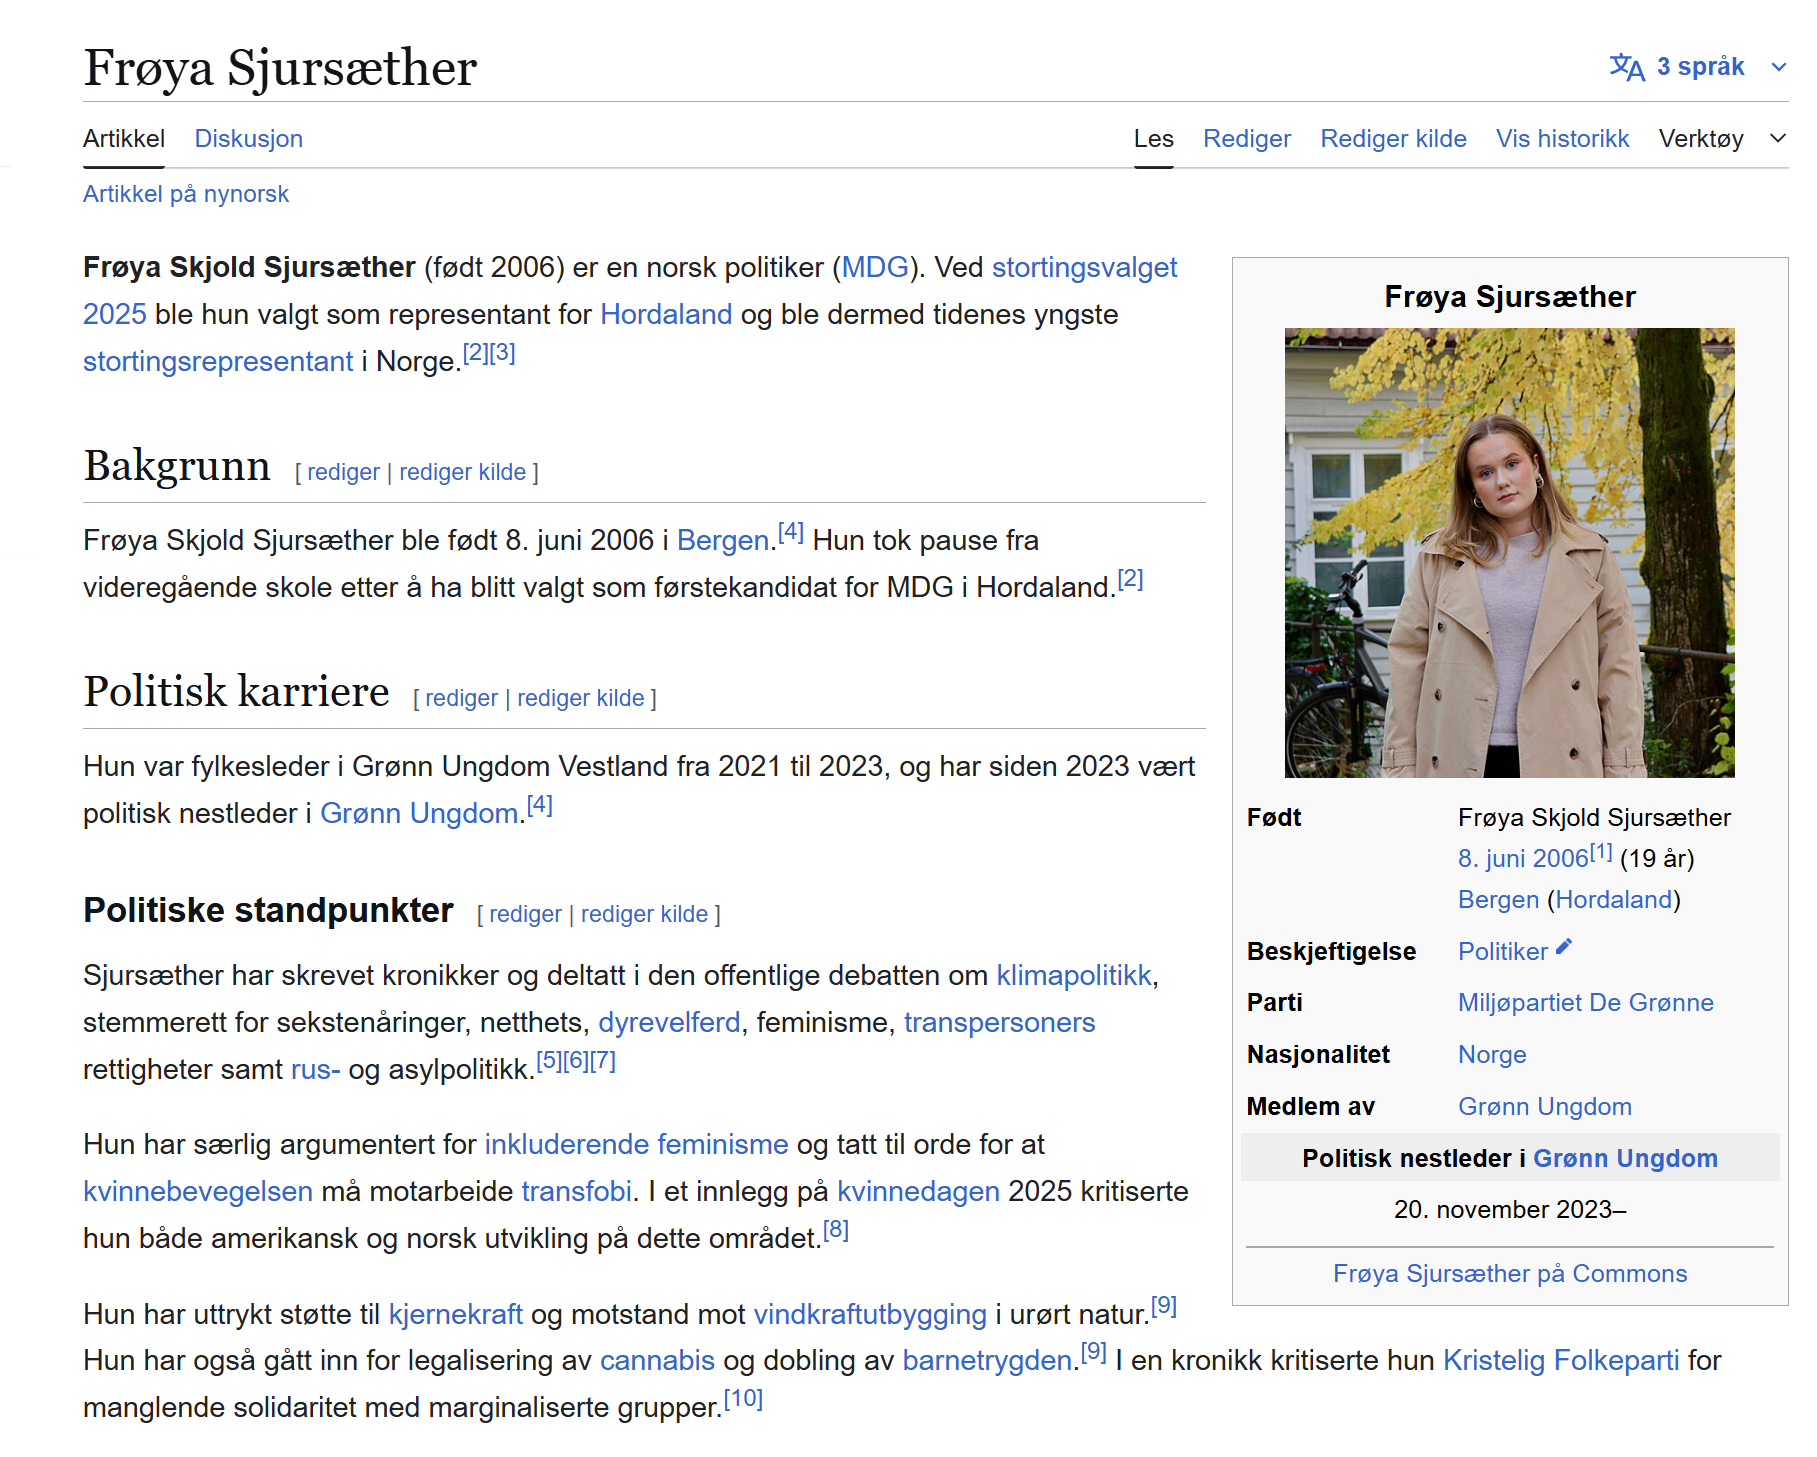Open the inkluderende feminisme link
Screen dimensions: 1817x1457
tap(637, 1144)
